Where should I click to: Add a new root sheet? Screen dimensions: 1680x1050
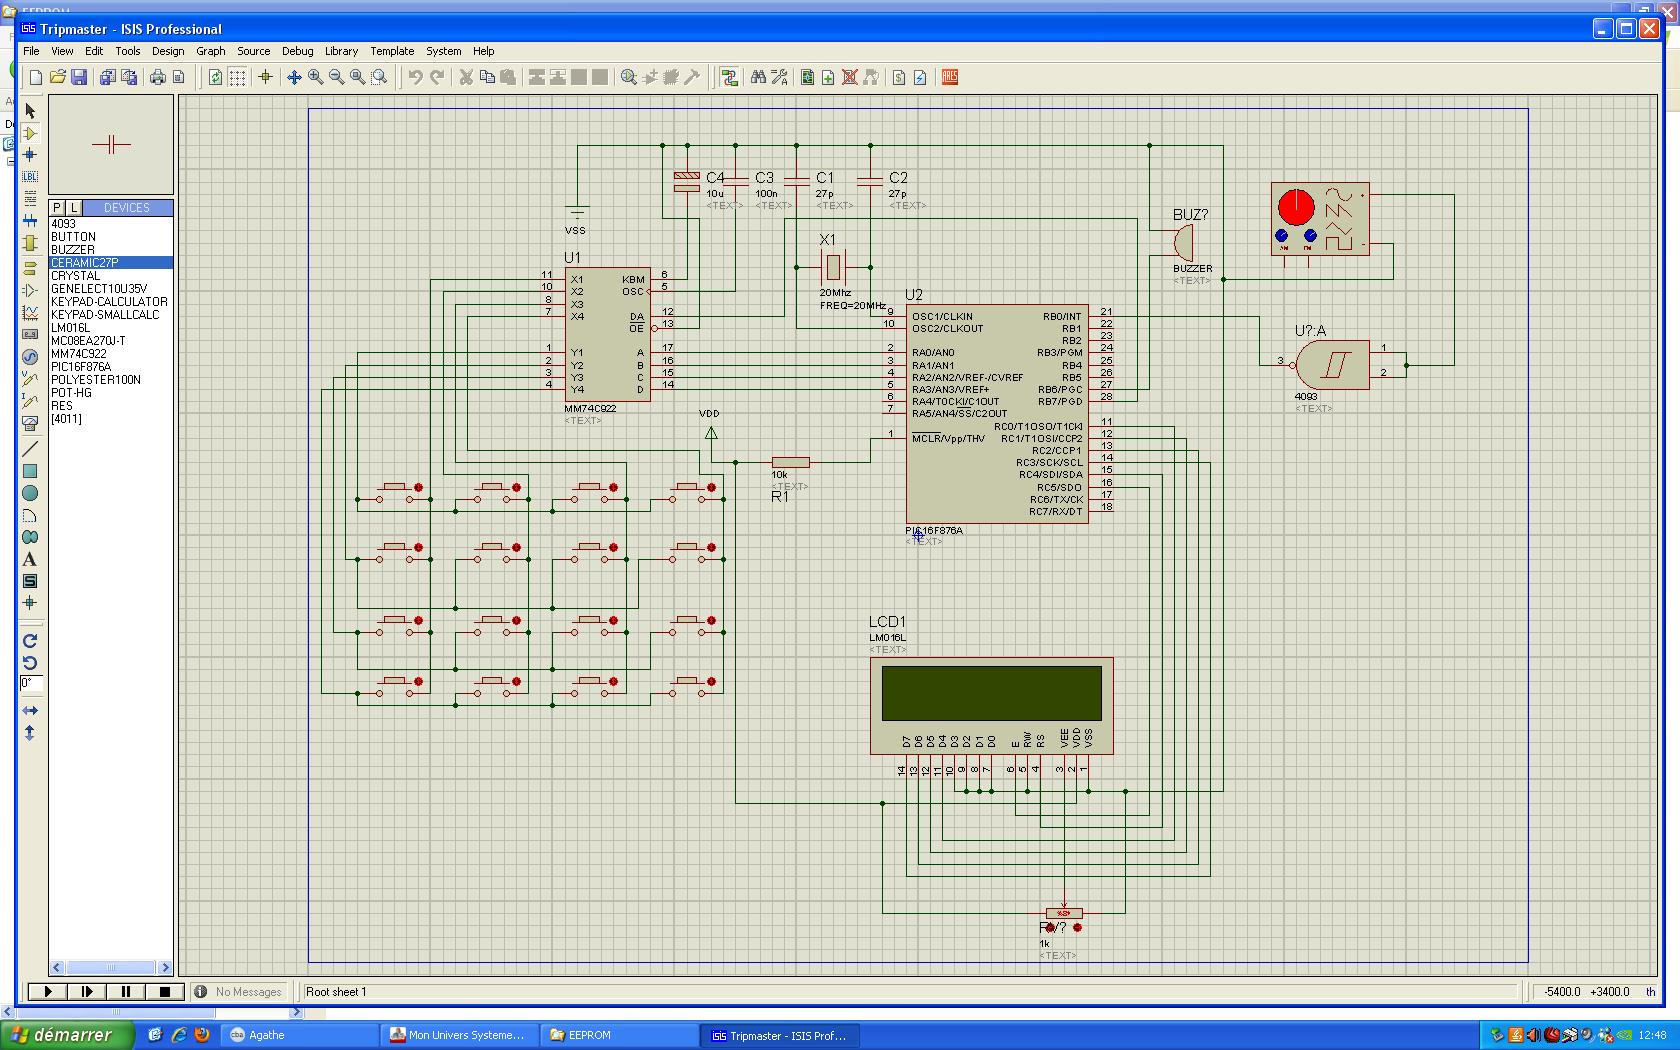[x=828, y=77]
